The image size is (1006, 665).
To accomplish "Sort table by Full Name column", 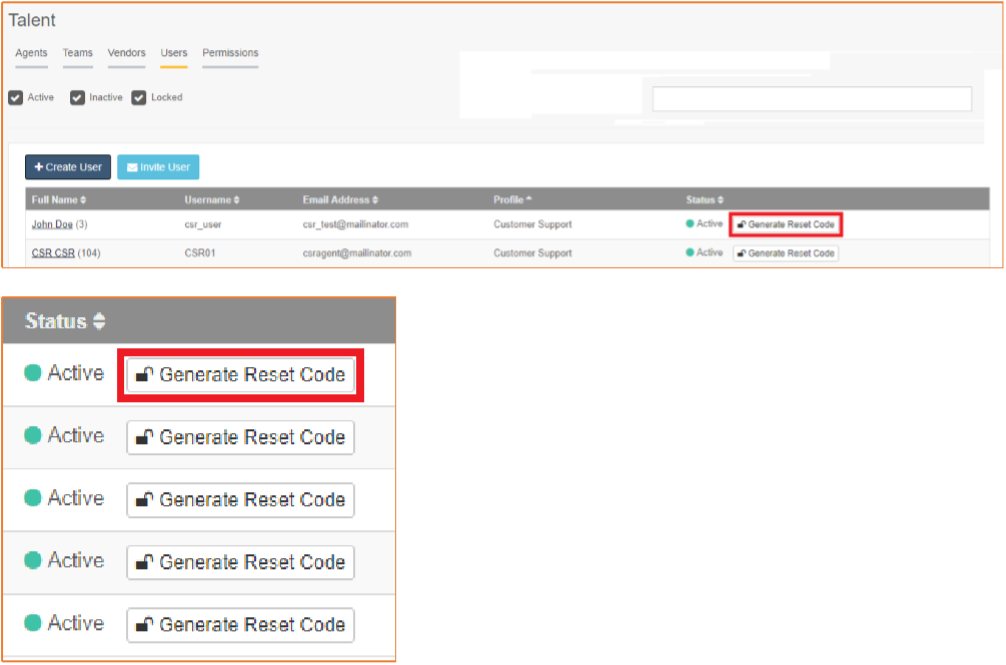I will tap(59, 200).
